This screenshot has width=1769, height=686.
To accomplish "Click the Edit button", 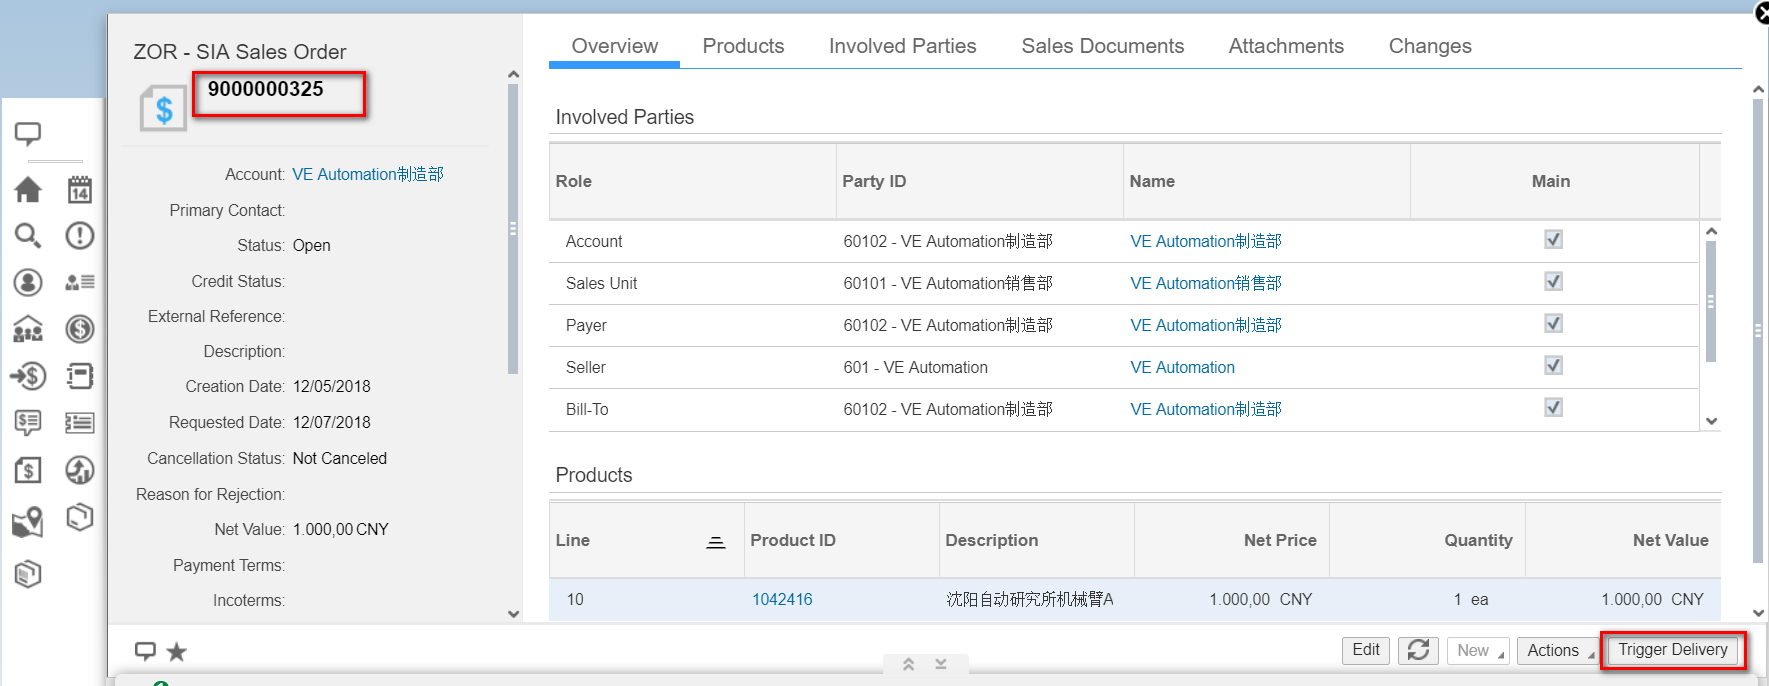I will pyautogui.click(x=1366, y=650).
